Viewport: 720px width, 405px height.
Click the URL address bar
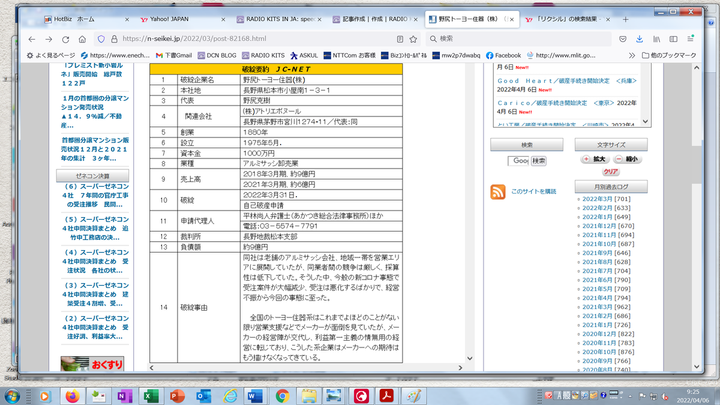250,38
